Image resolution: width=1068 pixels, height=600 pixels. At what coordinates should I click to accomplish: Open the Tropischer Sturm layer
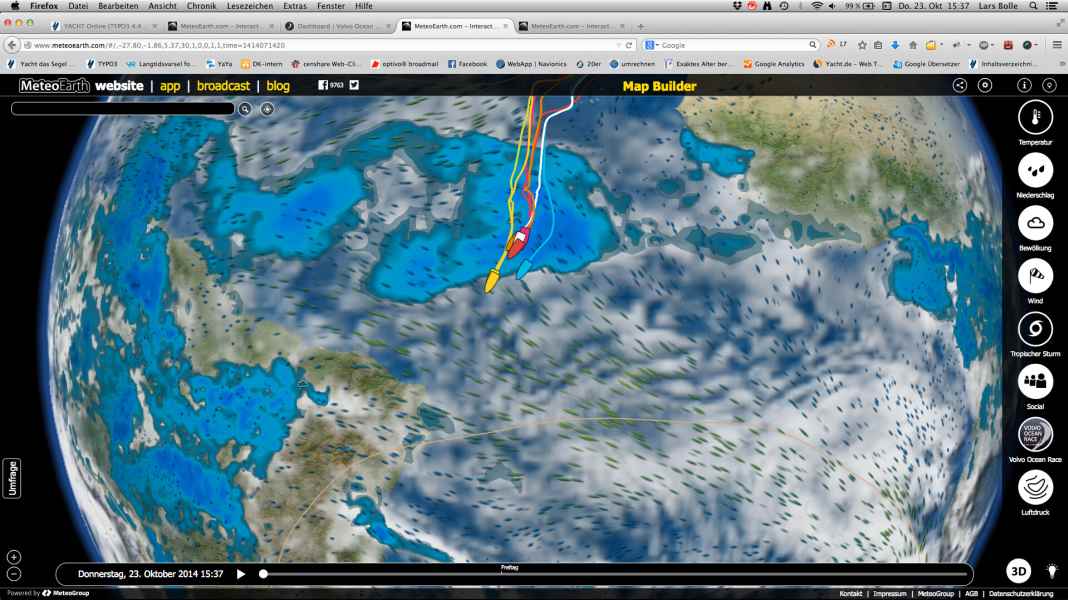coord(1035,329)
